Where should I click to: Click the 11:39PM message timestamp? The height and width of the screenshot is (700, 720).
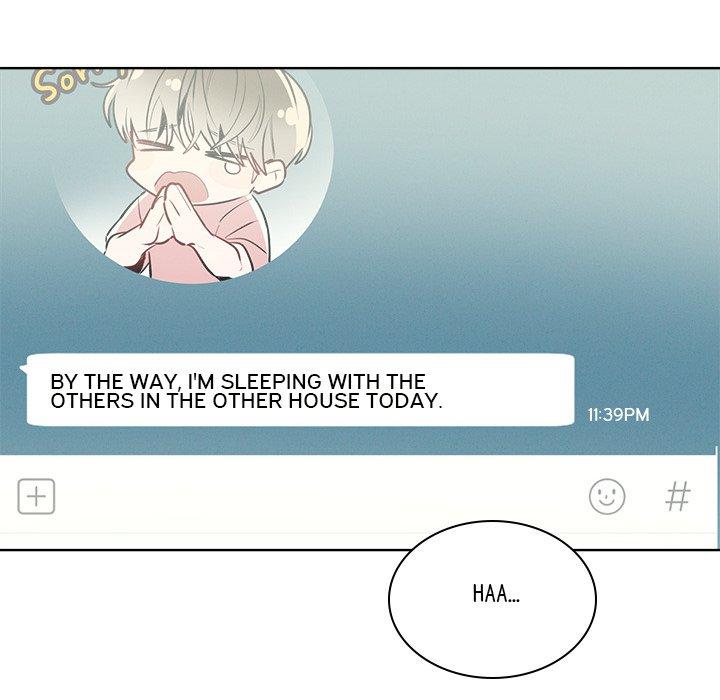(618, 415)
